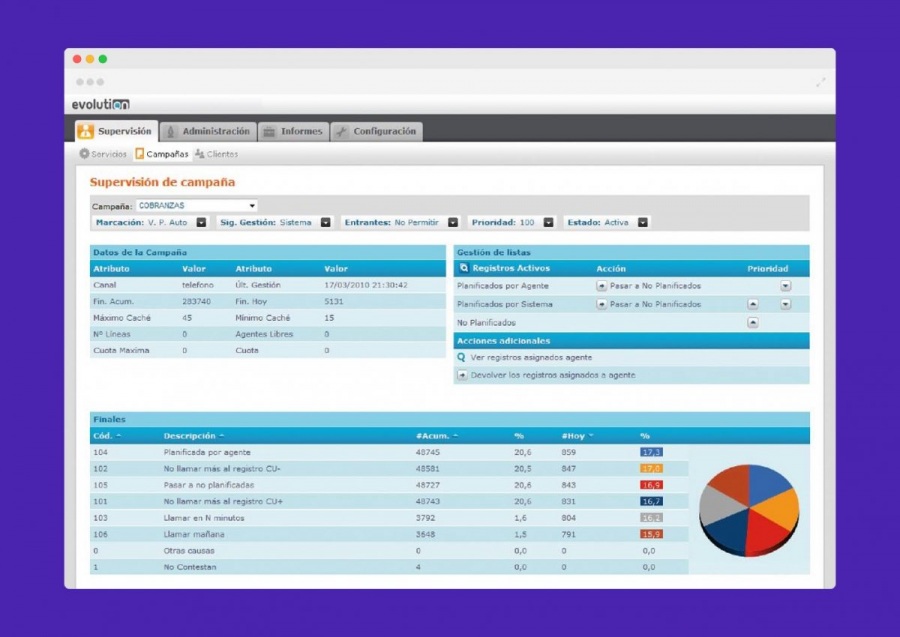Select the Campañas sub-tab
This screenshot has width=900, height=637.
coord(161,154)
